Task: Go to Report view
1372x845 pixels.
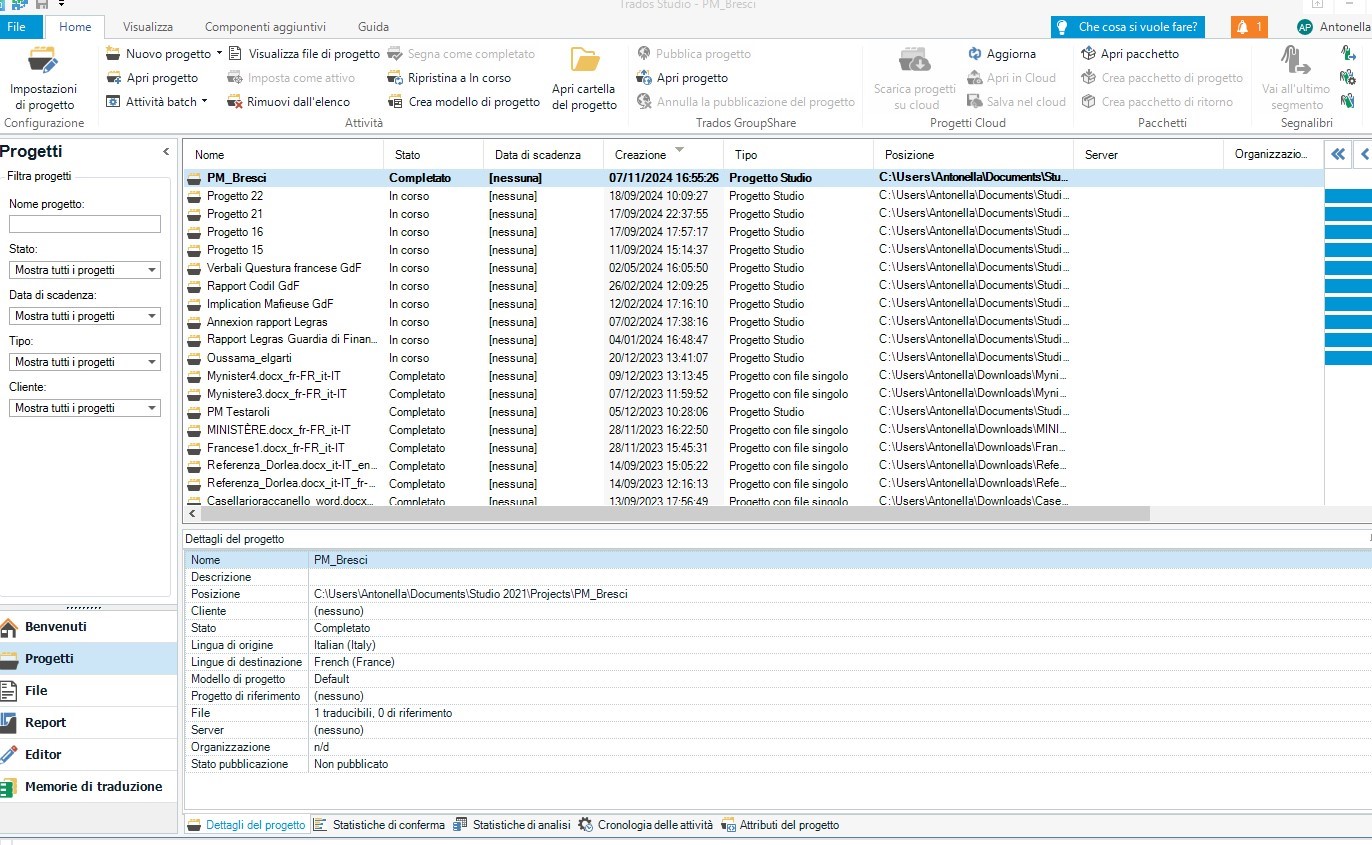Action: (x=89, y=723)
